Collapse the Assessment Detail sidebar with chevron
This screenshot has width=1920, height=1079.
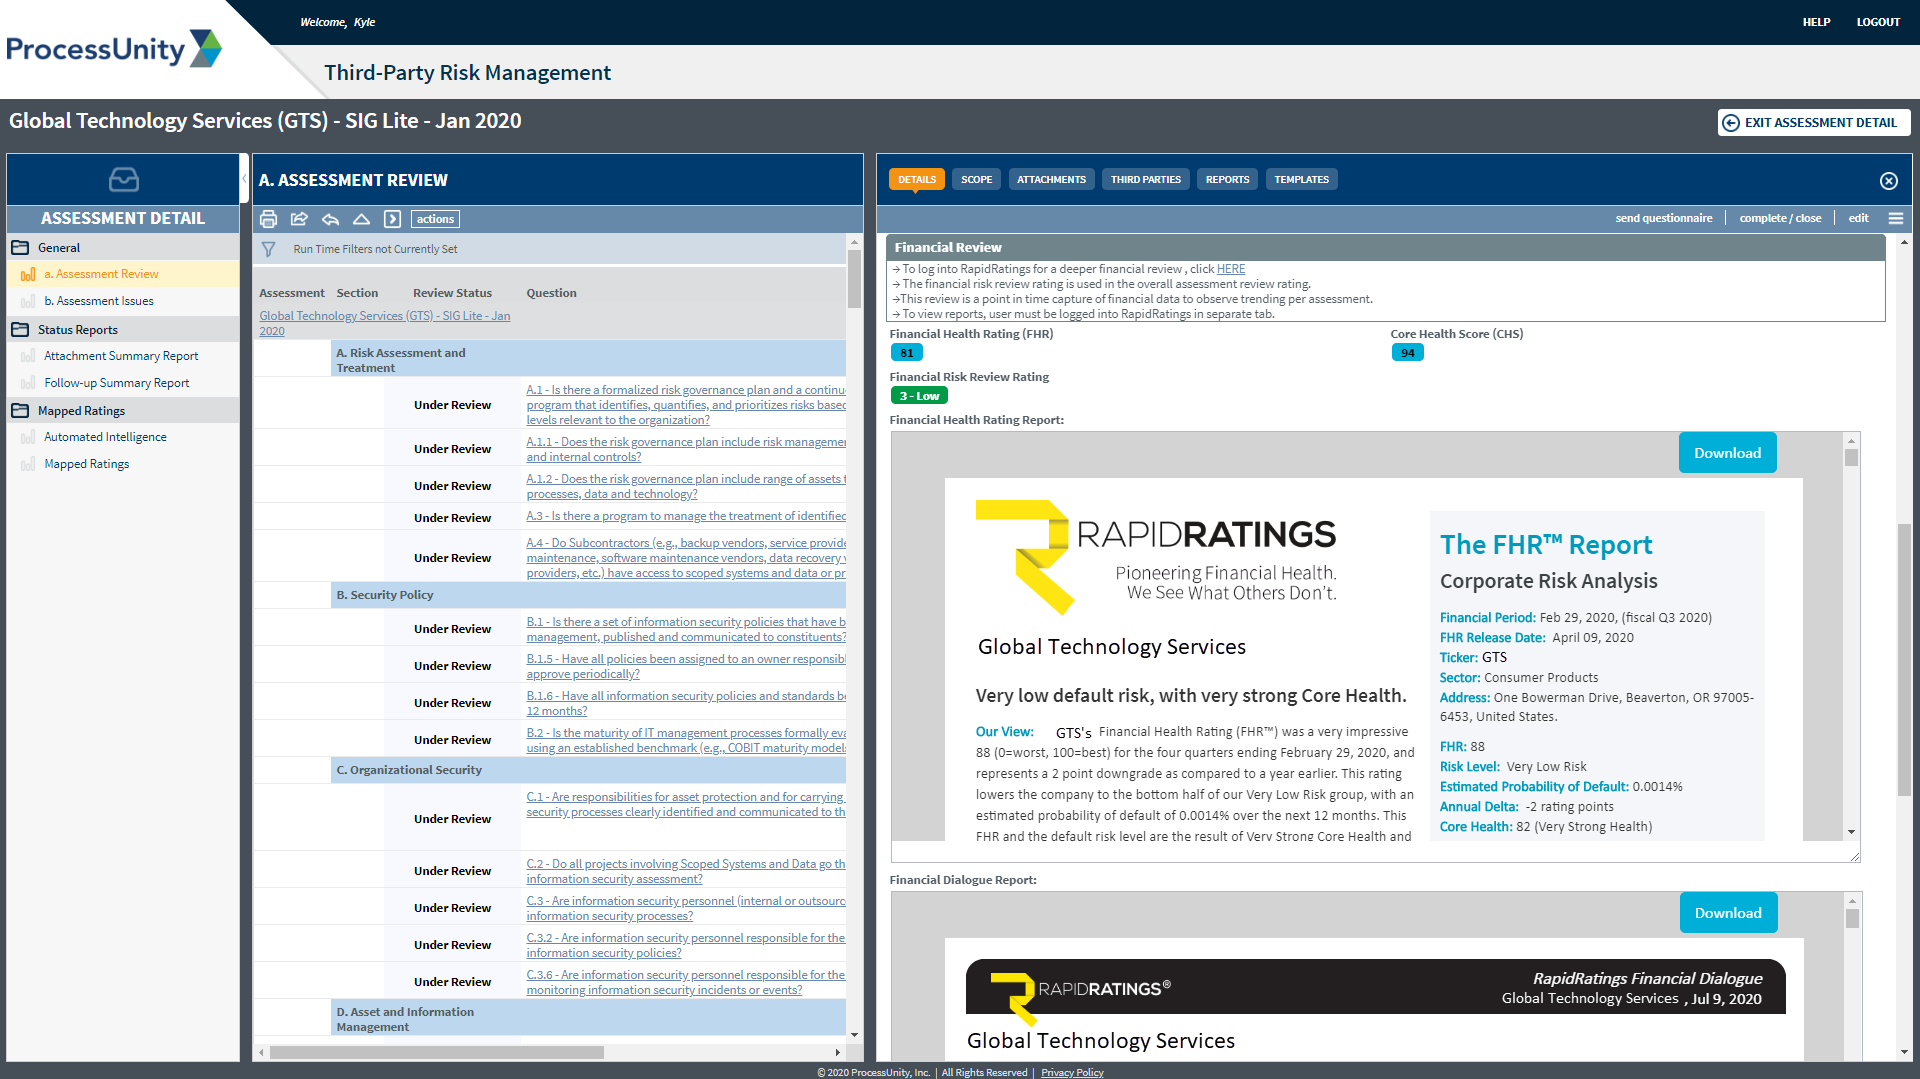(244, 180)
